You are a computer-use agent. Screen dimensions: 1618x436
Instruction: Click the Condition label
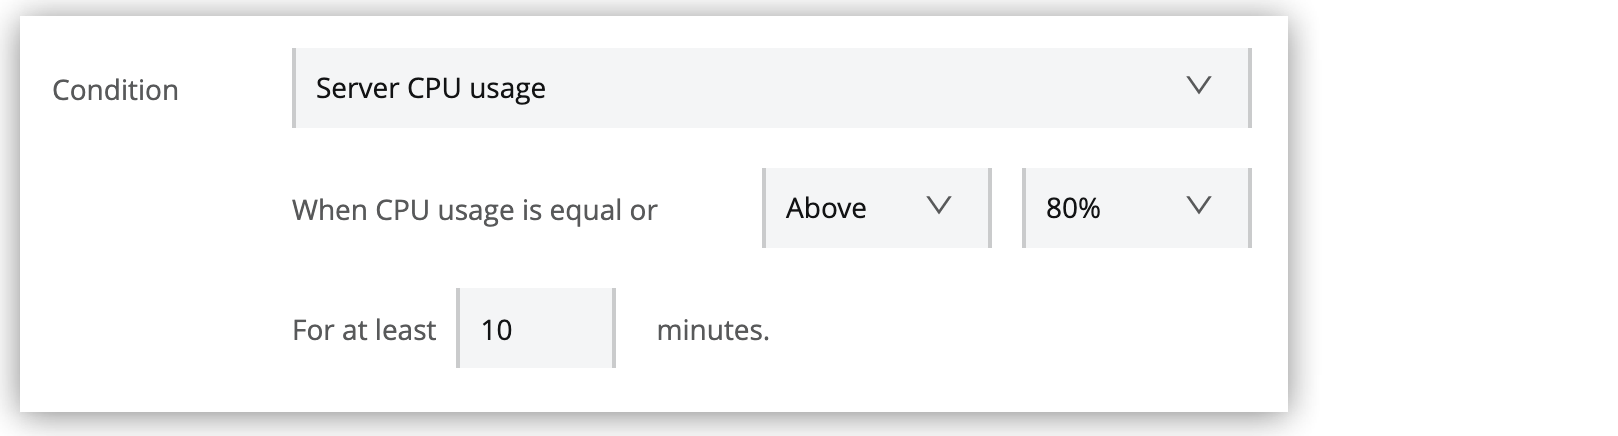tap(115, 90)
